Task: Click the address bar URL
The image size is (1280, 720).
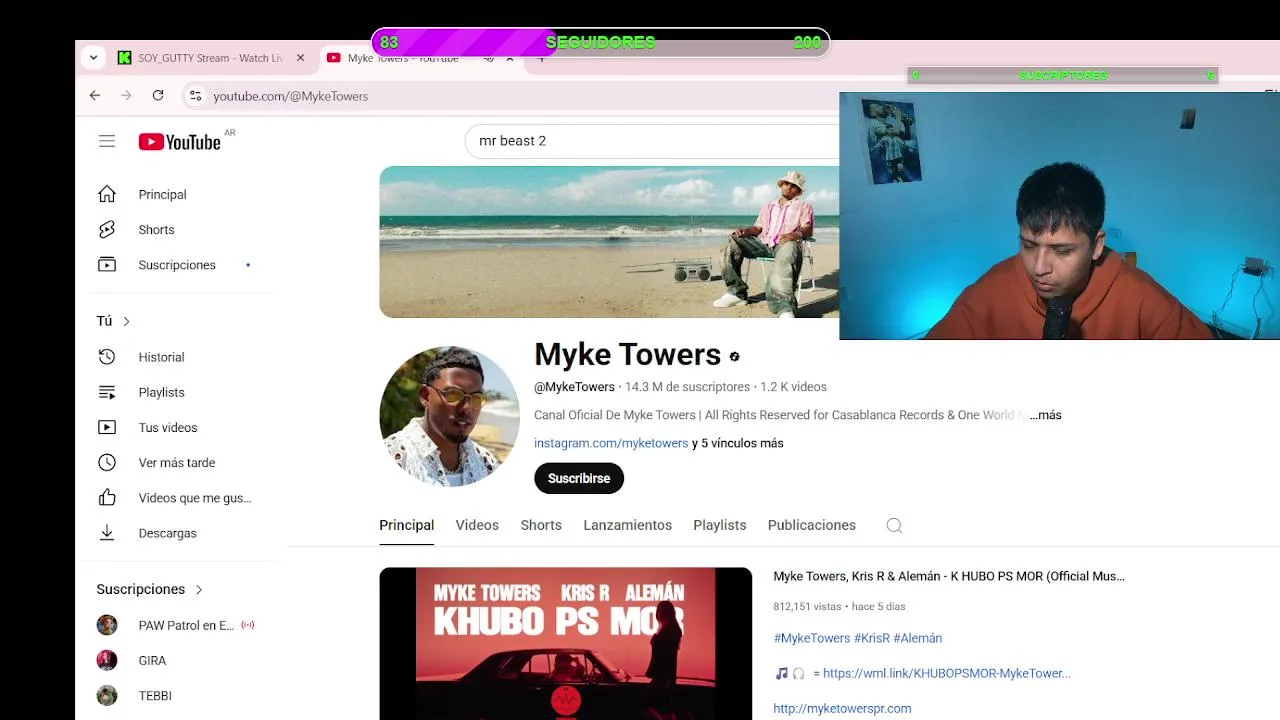Action: click(x=290, y=96)
